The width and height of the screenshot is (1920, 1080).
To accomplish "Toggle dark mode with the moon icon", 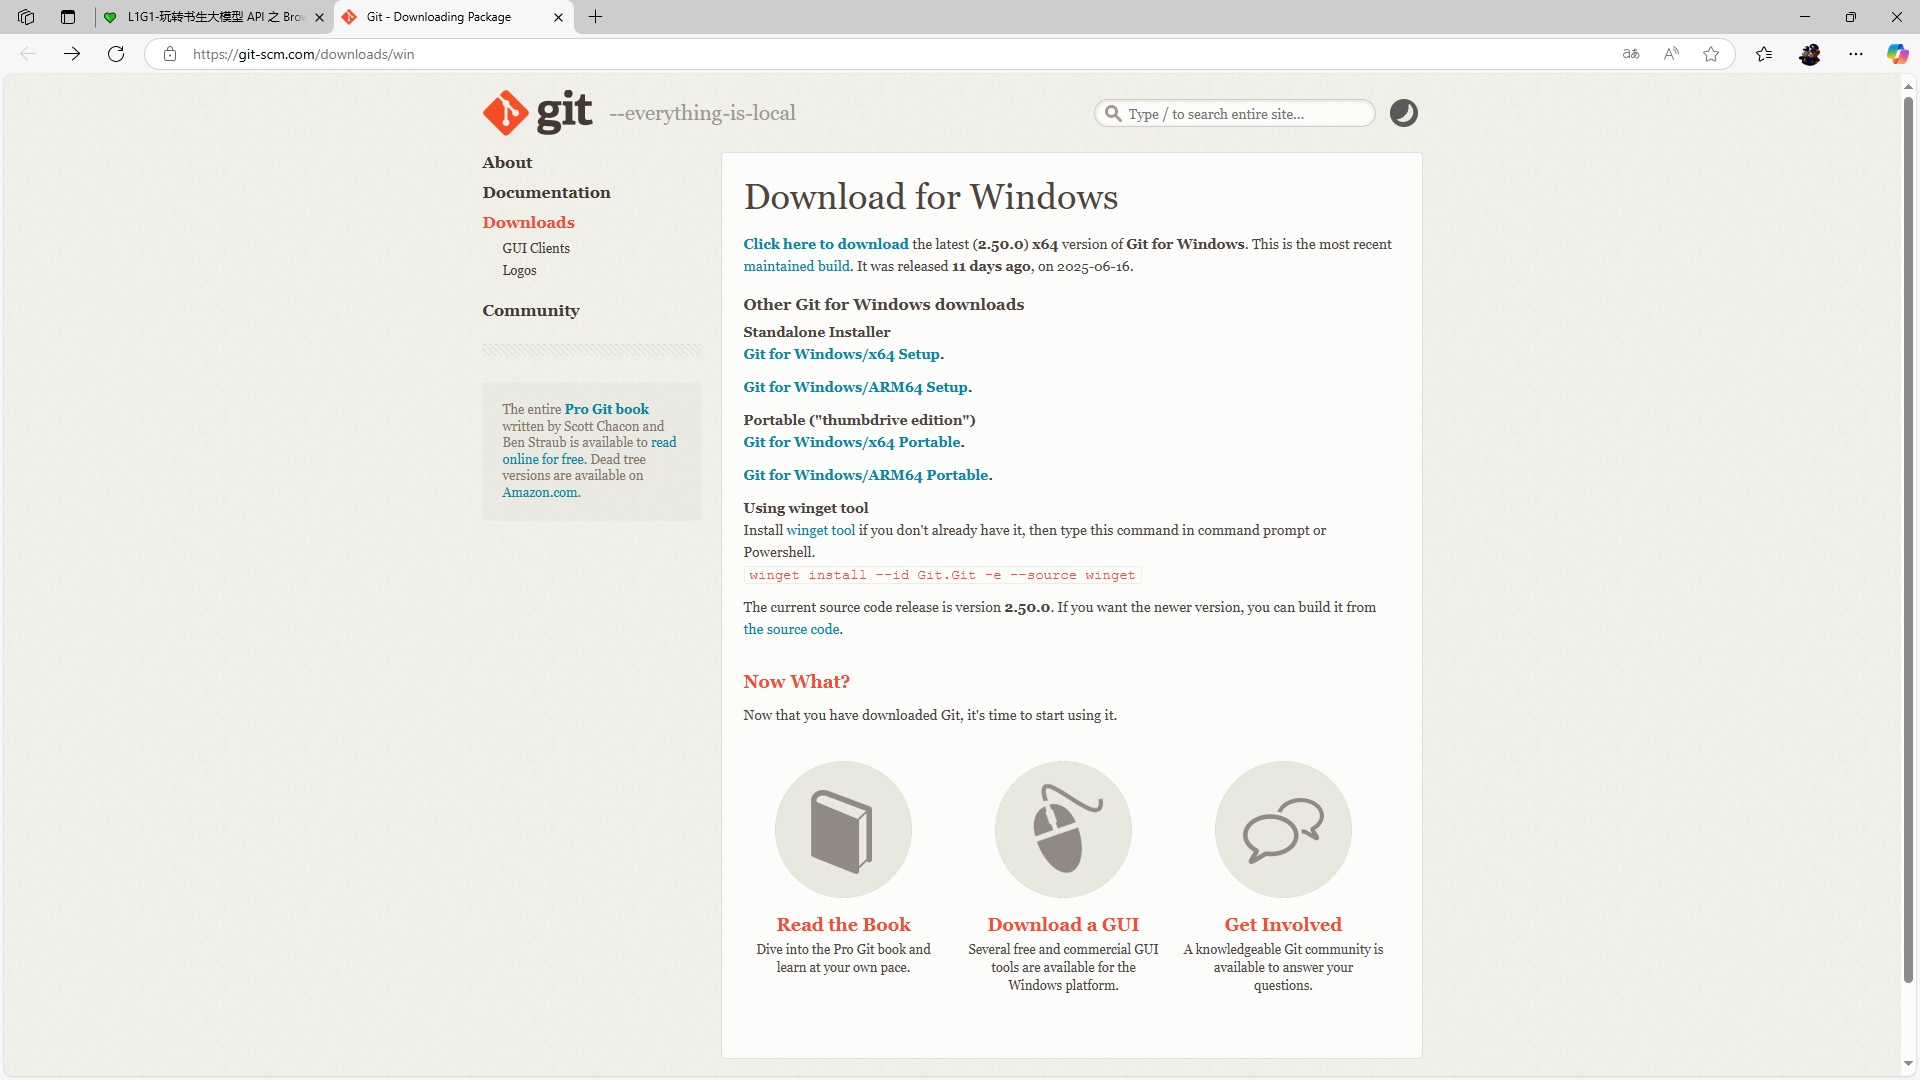I will tap(1404, 113).
